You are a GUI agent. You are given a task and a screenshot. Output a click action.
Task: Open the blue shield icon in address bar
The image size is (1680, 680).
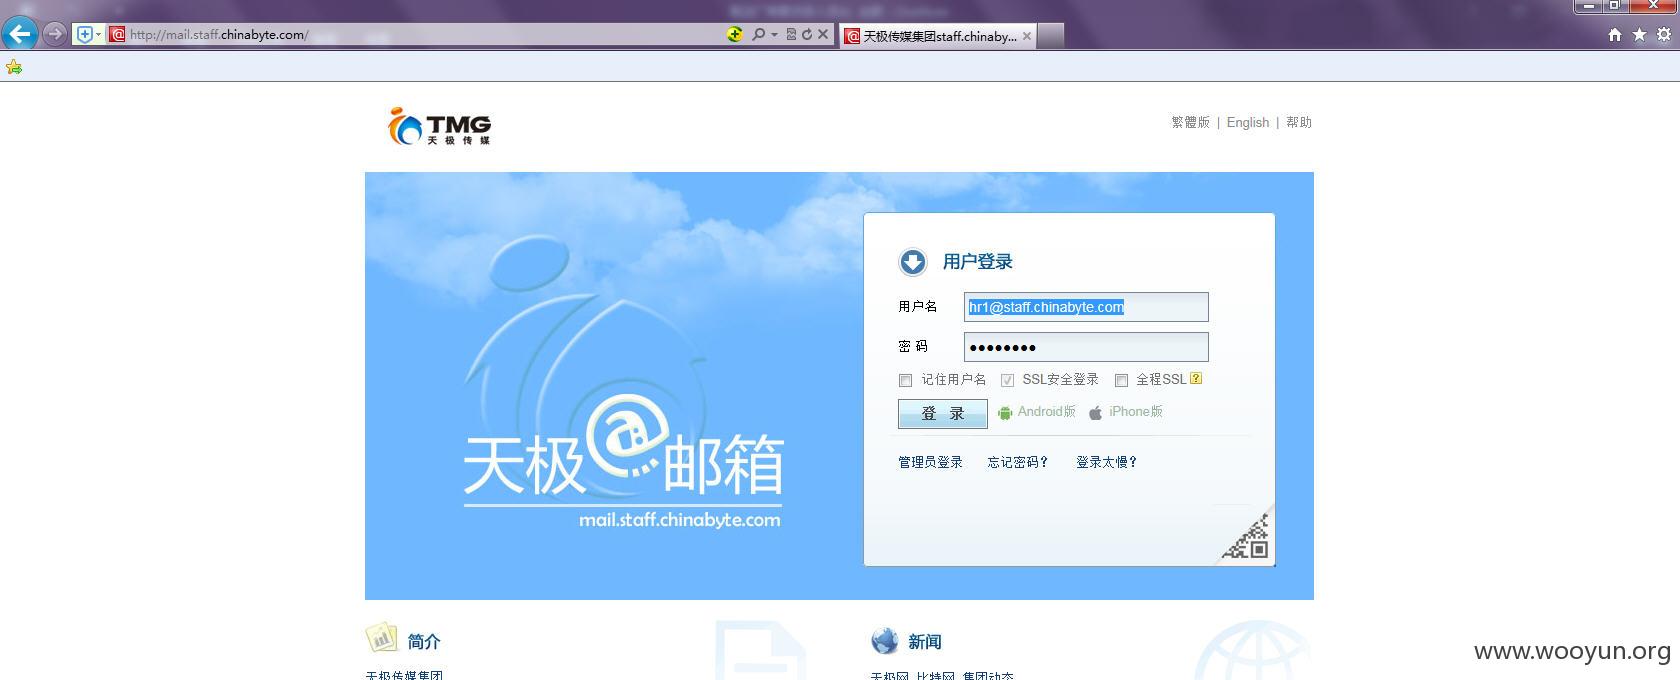click(85, 34)
